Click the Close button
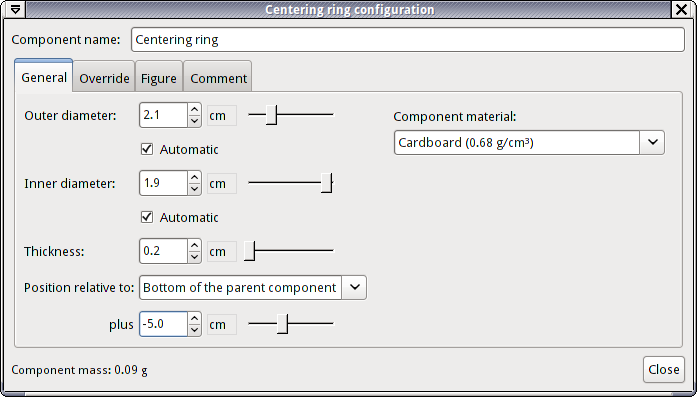 click(x=664, y=369)
